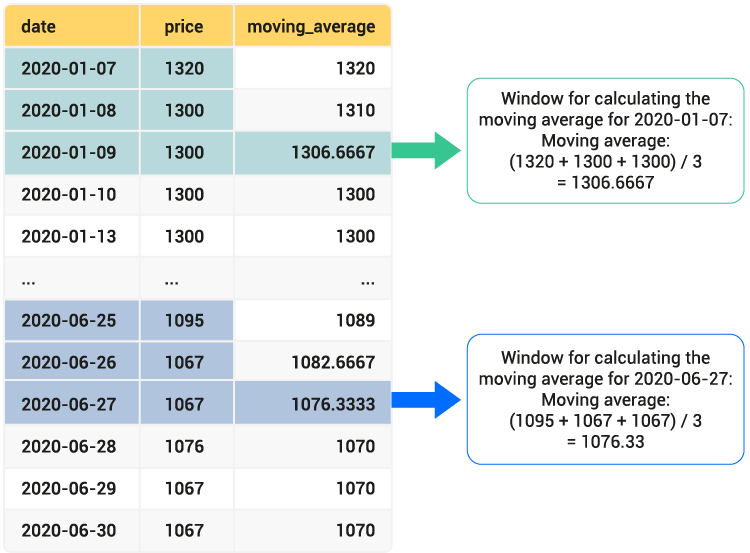Click price 1067 in the 2020-06-30 row
The width and height of the screenshot is (750, 553).
tap(187, 530)
